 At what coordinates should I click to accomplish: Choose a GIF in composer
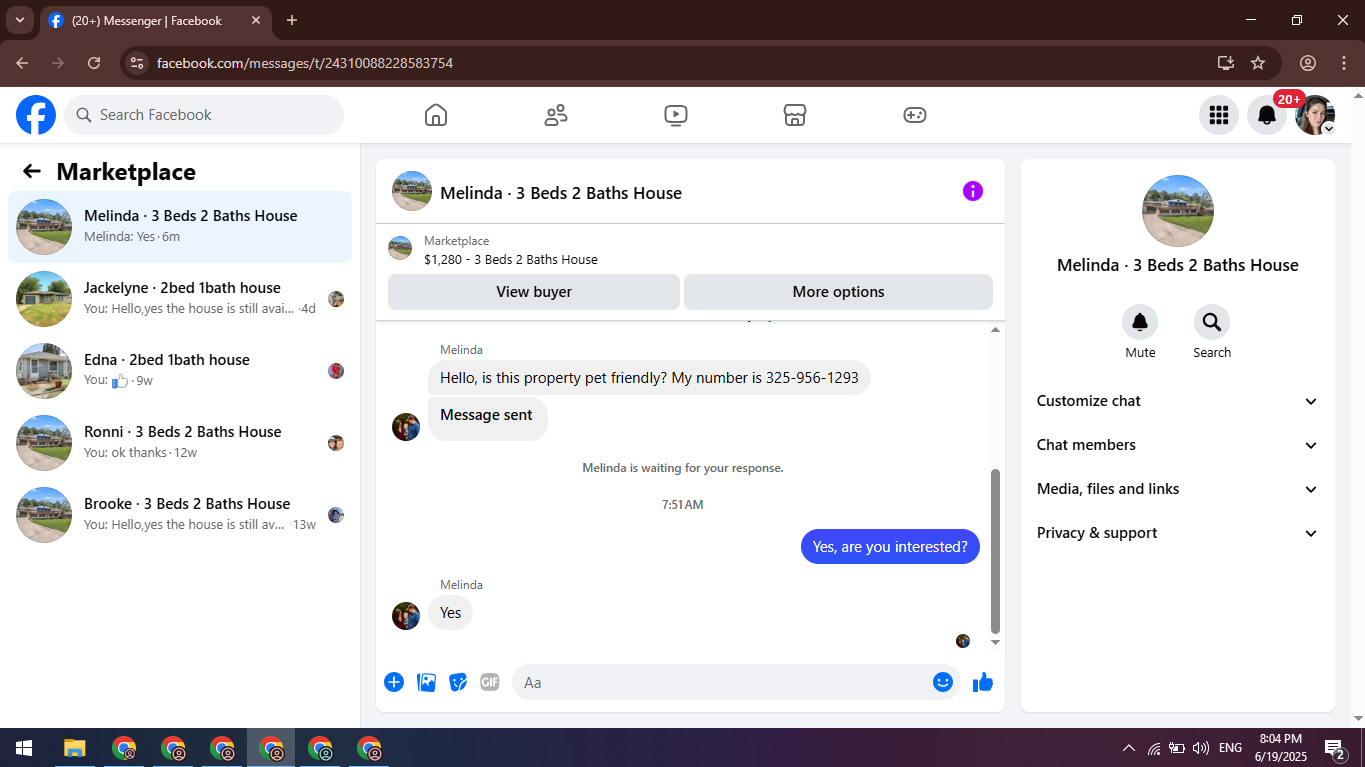point(490,682)
